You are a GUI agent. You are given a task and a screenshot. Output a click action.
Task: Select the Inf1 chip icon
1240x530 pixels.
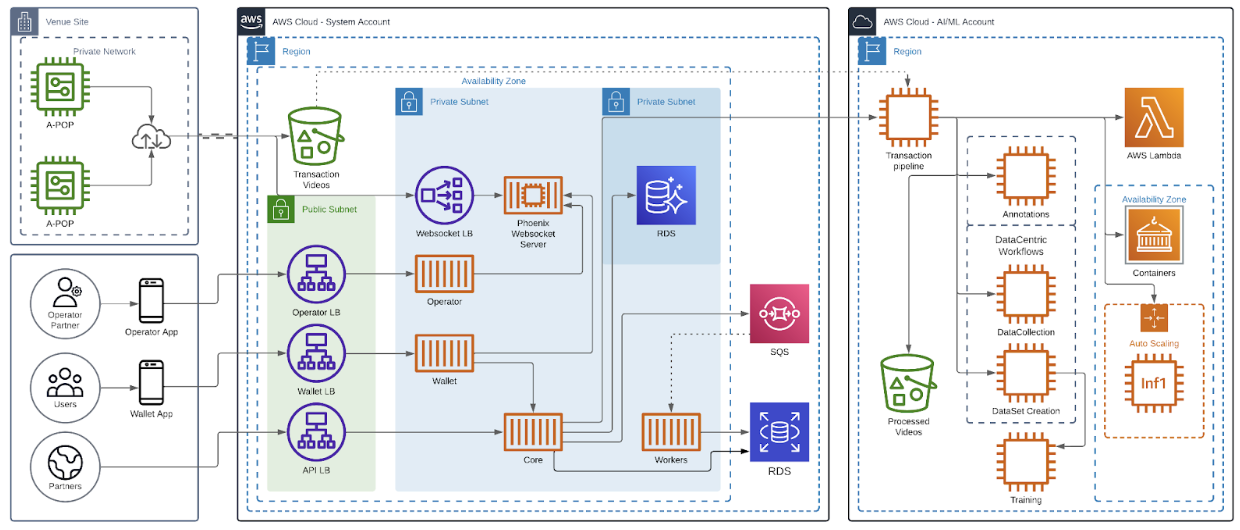tap(1153, 383)
